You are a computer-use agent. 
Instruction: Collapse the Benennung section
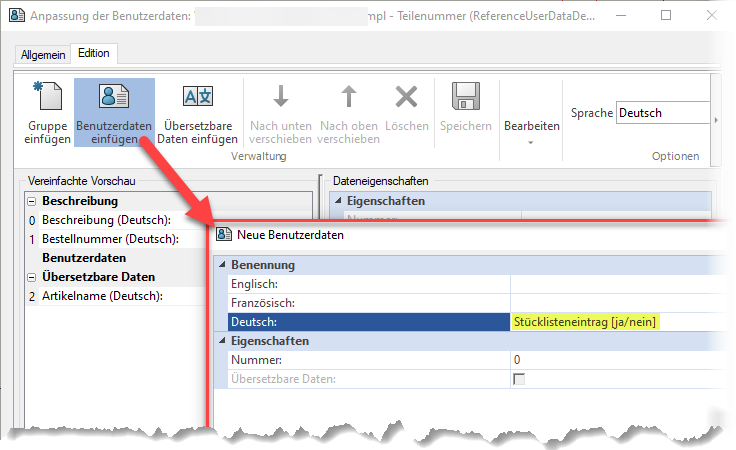pos(222,265)
